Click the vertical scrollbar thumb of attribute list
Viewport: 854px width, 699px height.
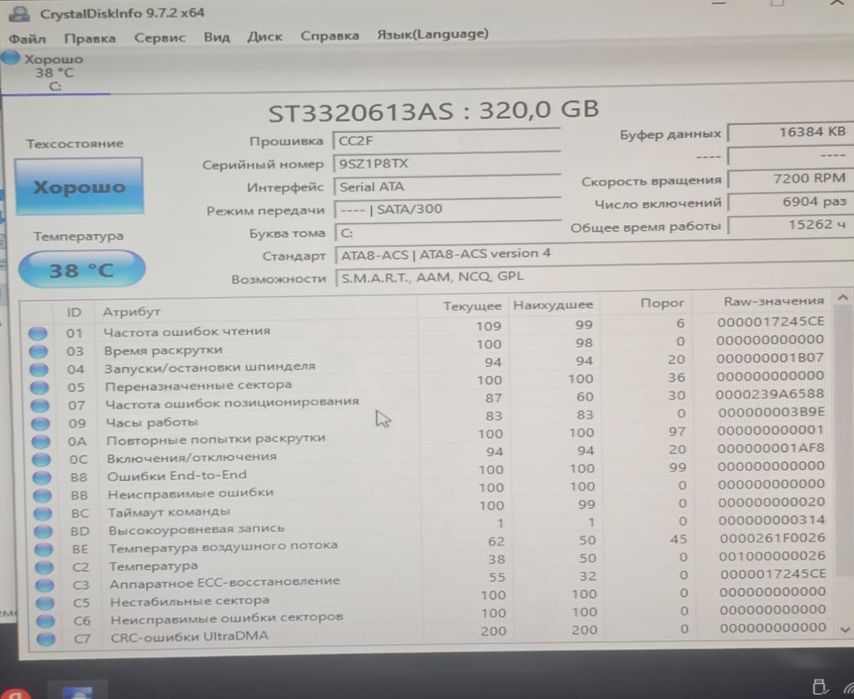click(844, 441)
